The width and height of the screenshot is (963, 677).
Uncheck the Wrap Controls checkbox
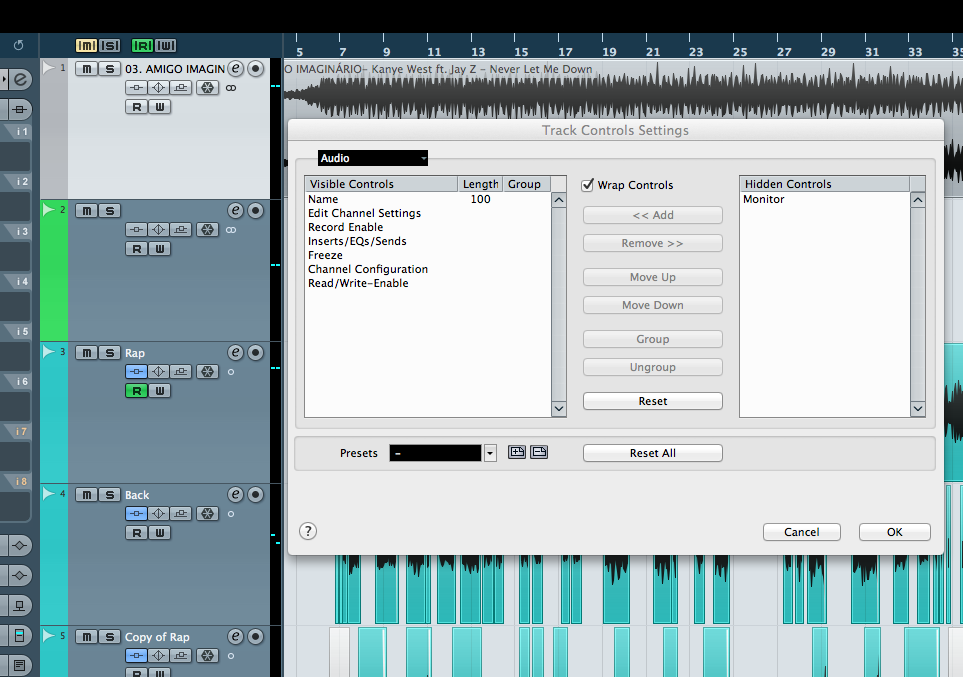[588, 185]
